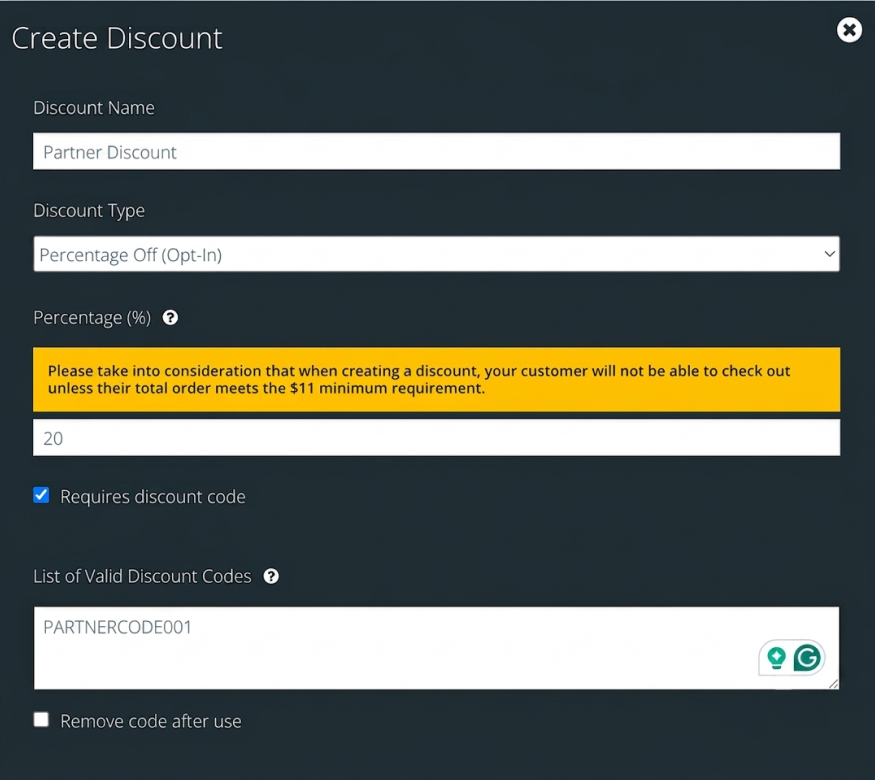875x780 pixels.
Task: Click the Remove code after use label
Action: click(x=151, y=721)
